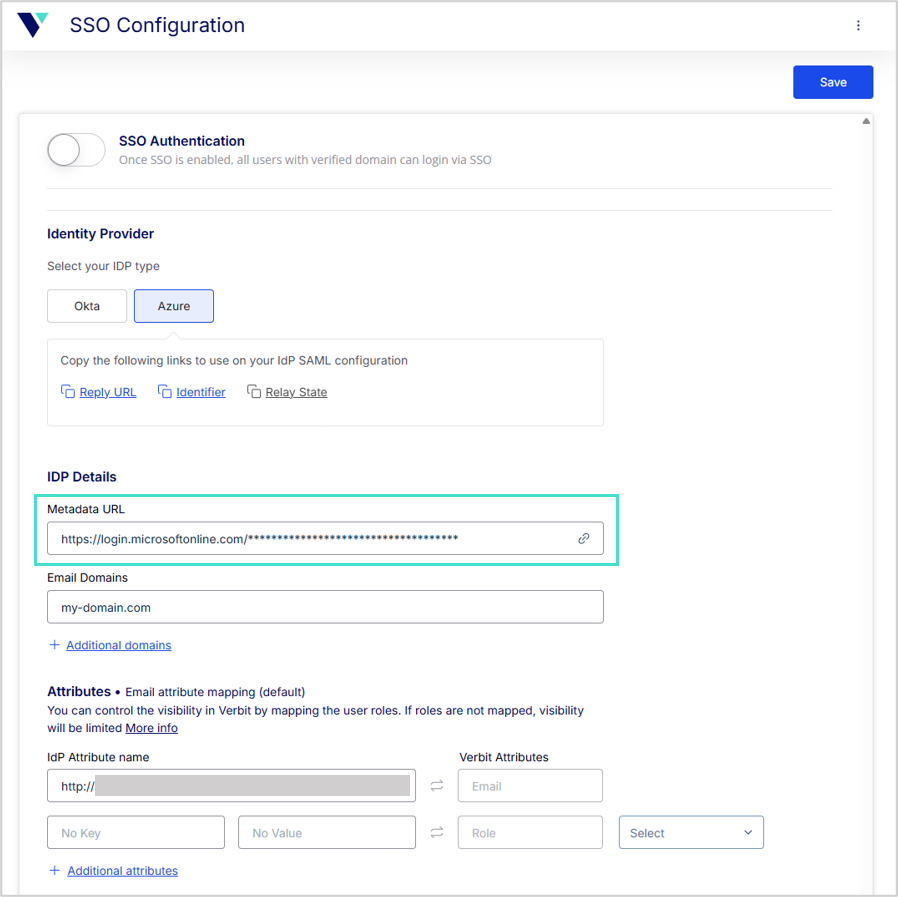Click the copy icon for Relay State
898x897 pixels.
pos(254,391)
